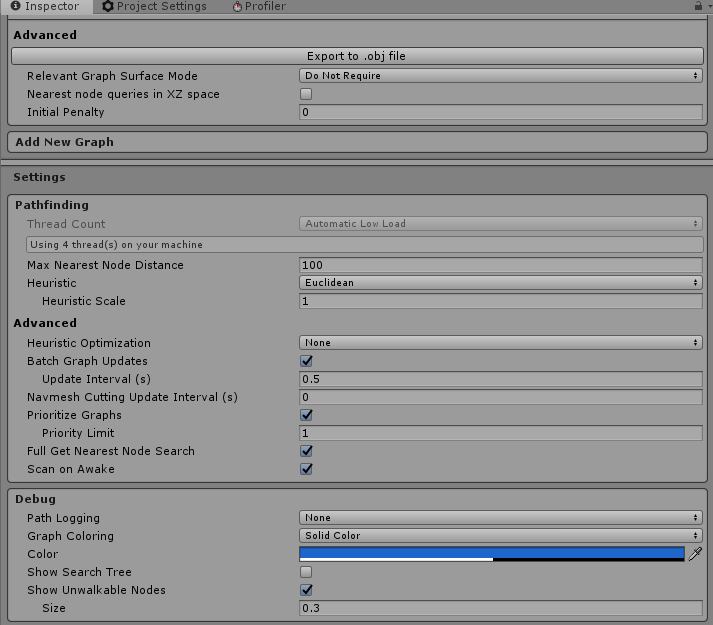Click the Add New Graph header
The image size is (713, 625).
pyautogui.click(x=357, y=142)
